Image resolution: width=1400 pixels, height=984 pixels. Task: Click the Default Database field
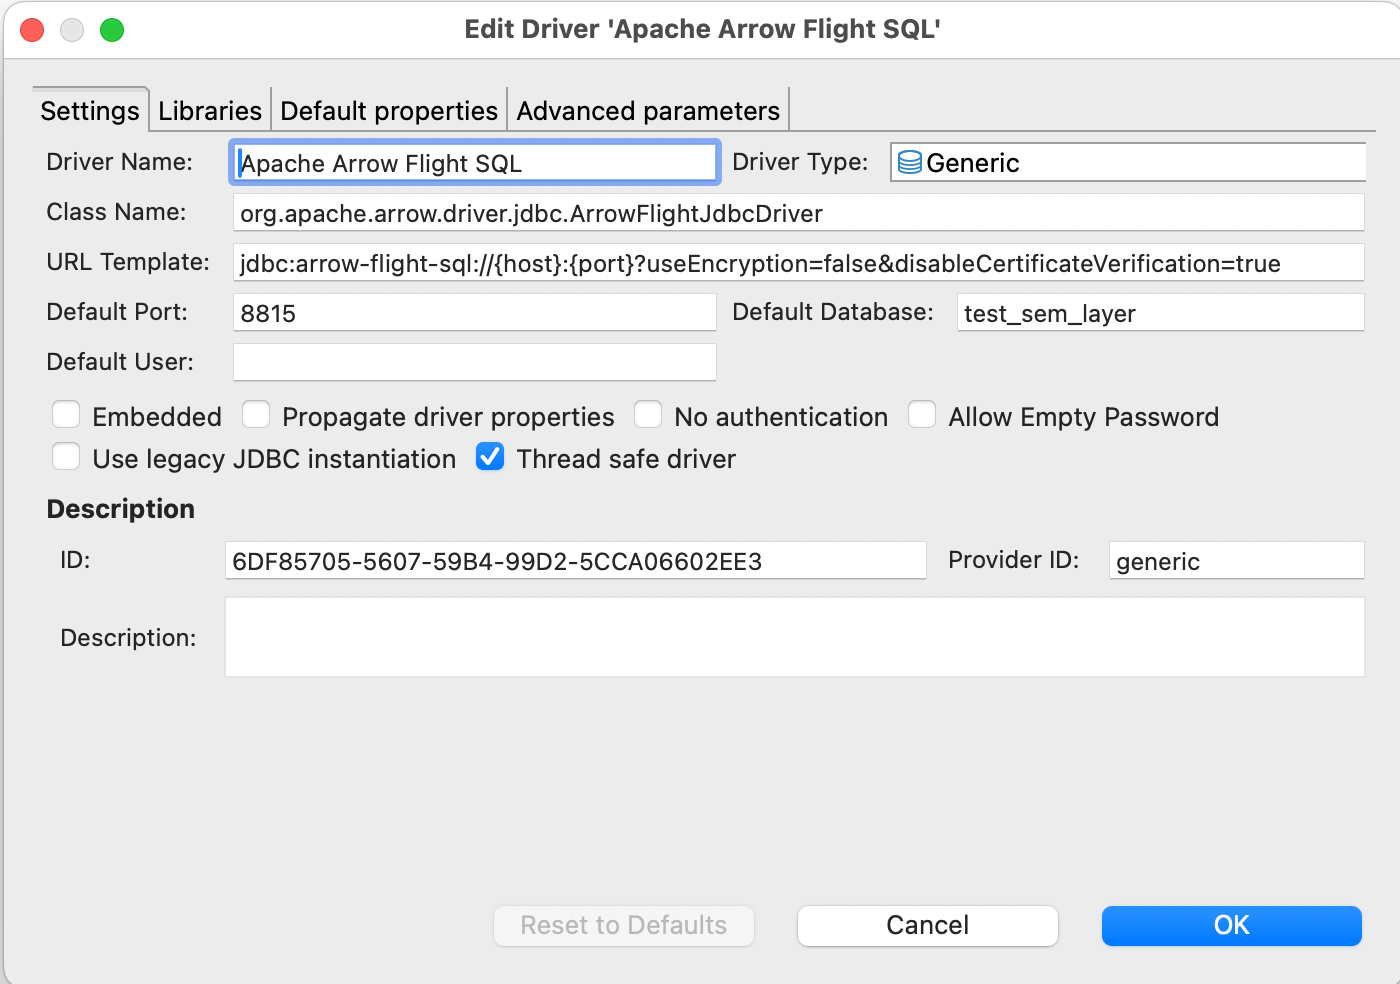[x=1161, y=312]
